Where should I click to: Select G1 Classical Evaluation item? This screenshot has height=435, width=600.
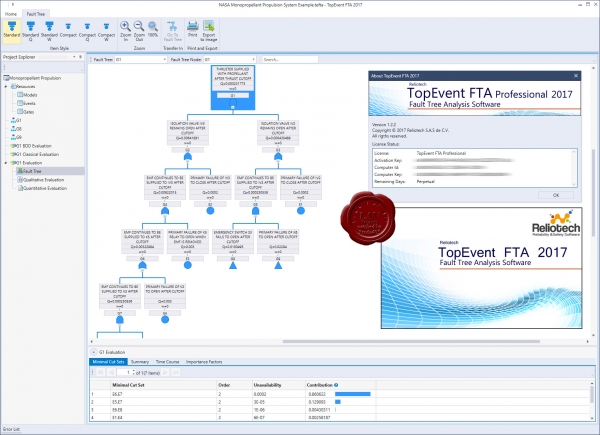pos(35,154)
